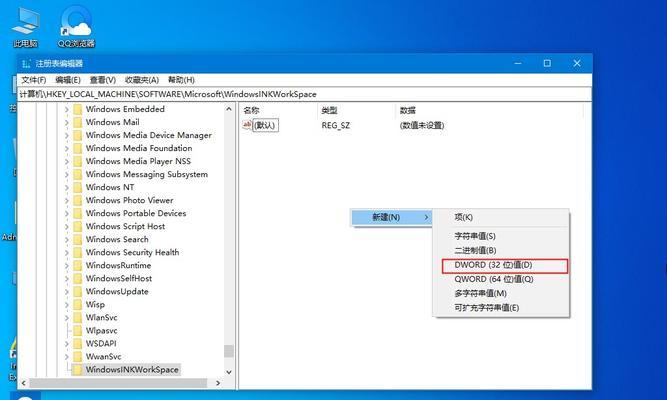Open the 此电脑 desktop icon
Screen dimensions: 667x400
click(x=26, y=26)
